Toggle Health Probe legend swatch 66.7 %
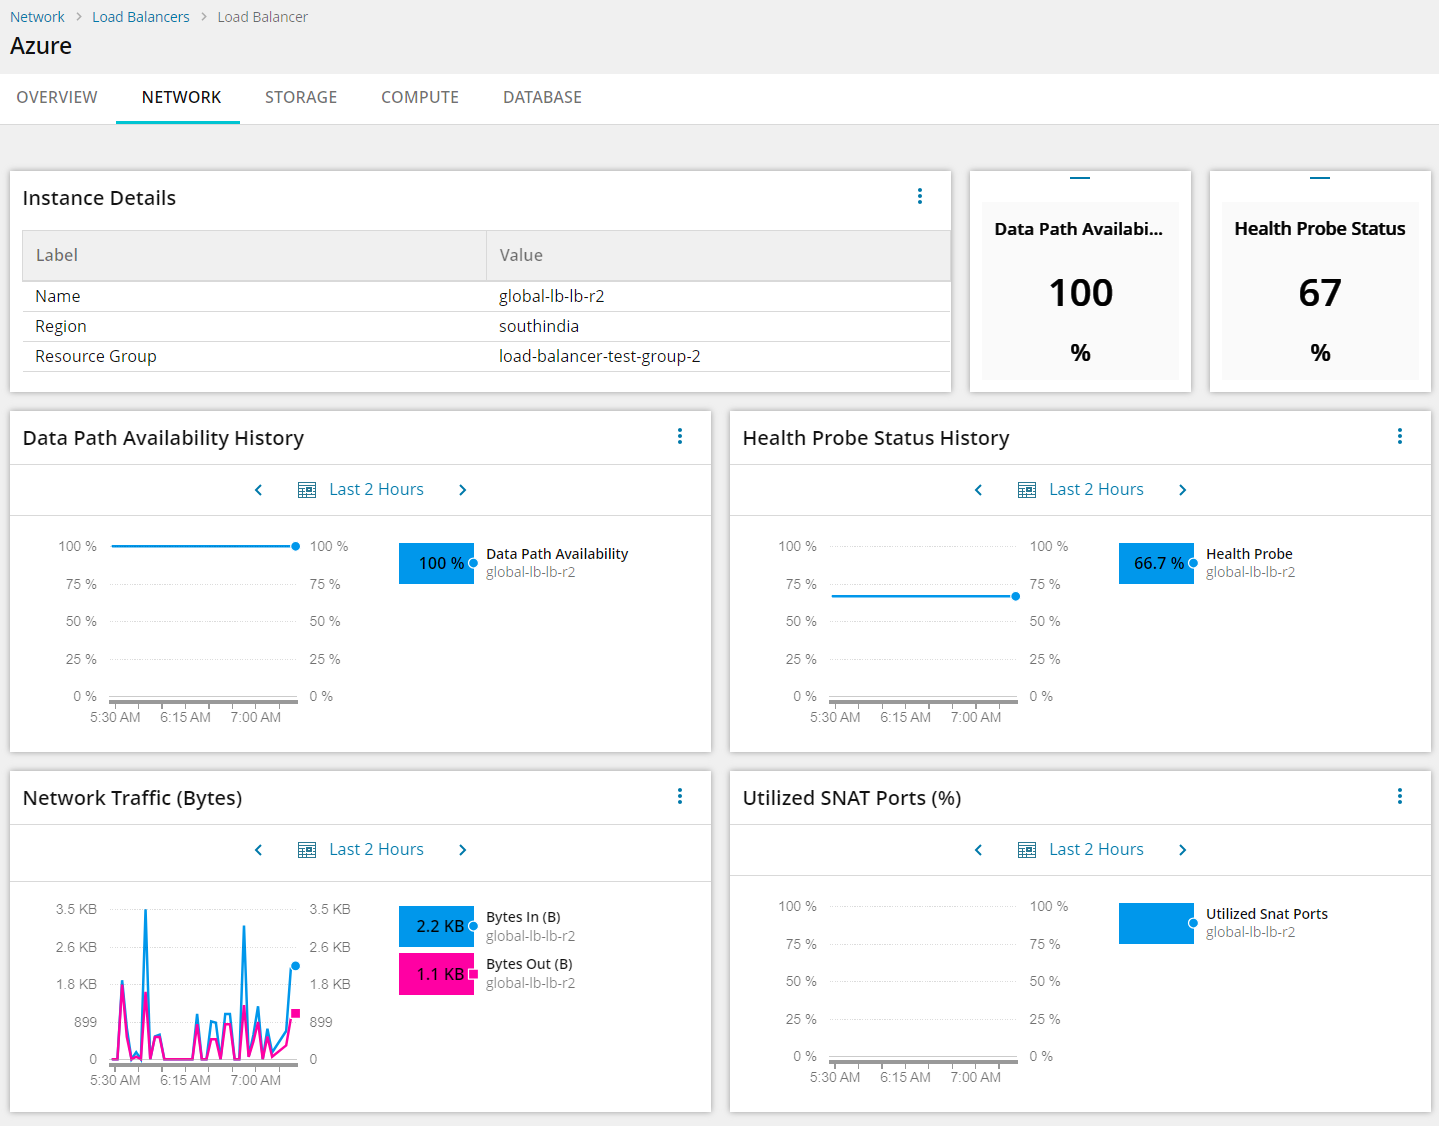This screenshot has width=1439, height=1126. 1157,563
